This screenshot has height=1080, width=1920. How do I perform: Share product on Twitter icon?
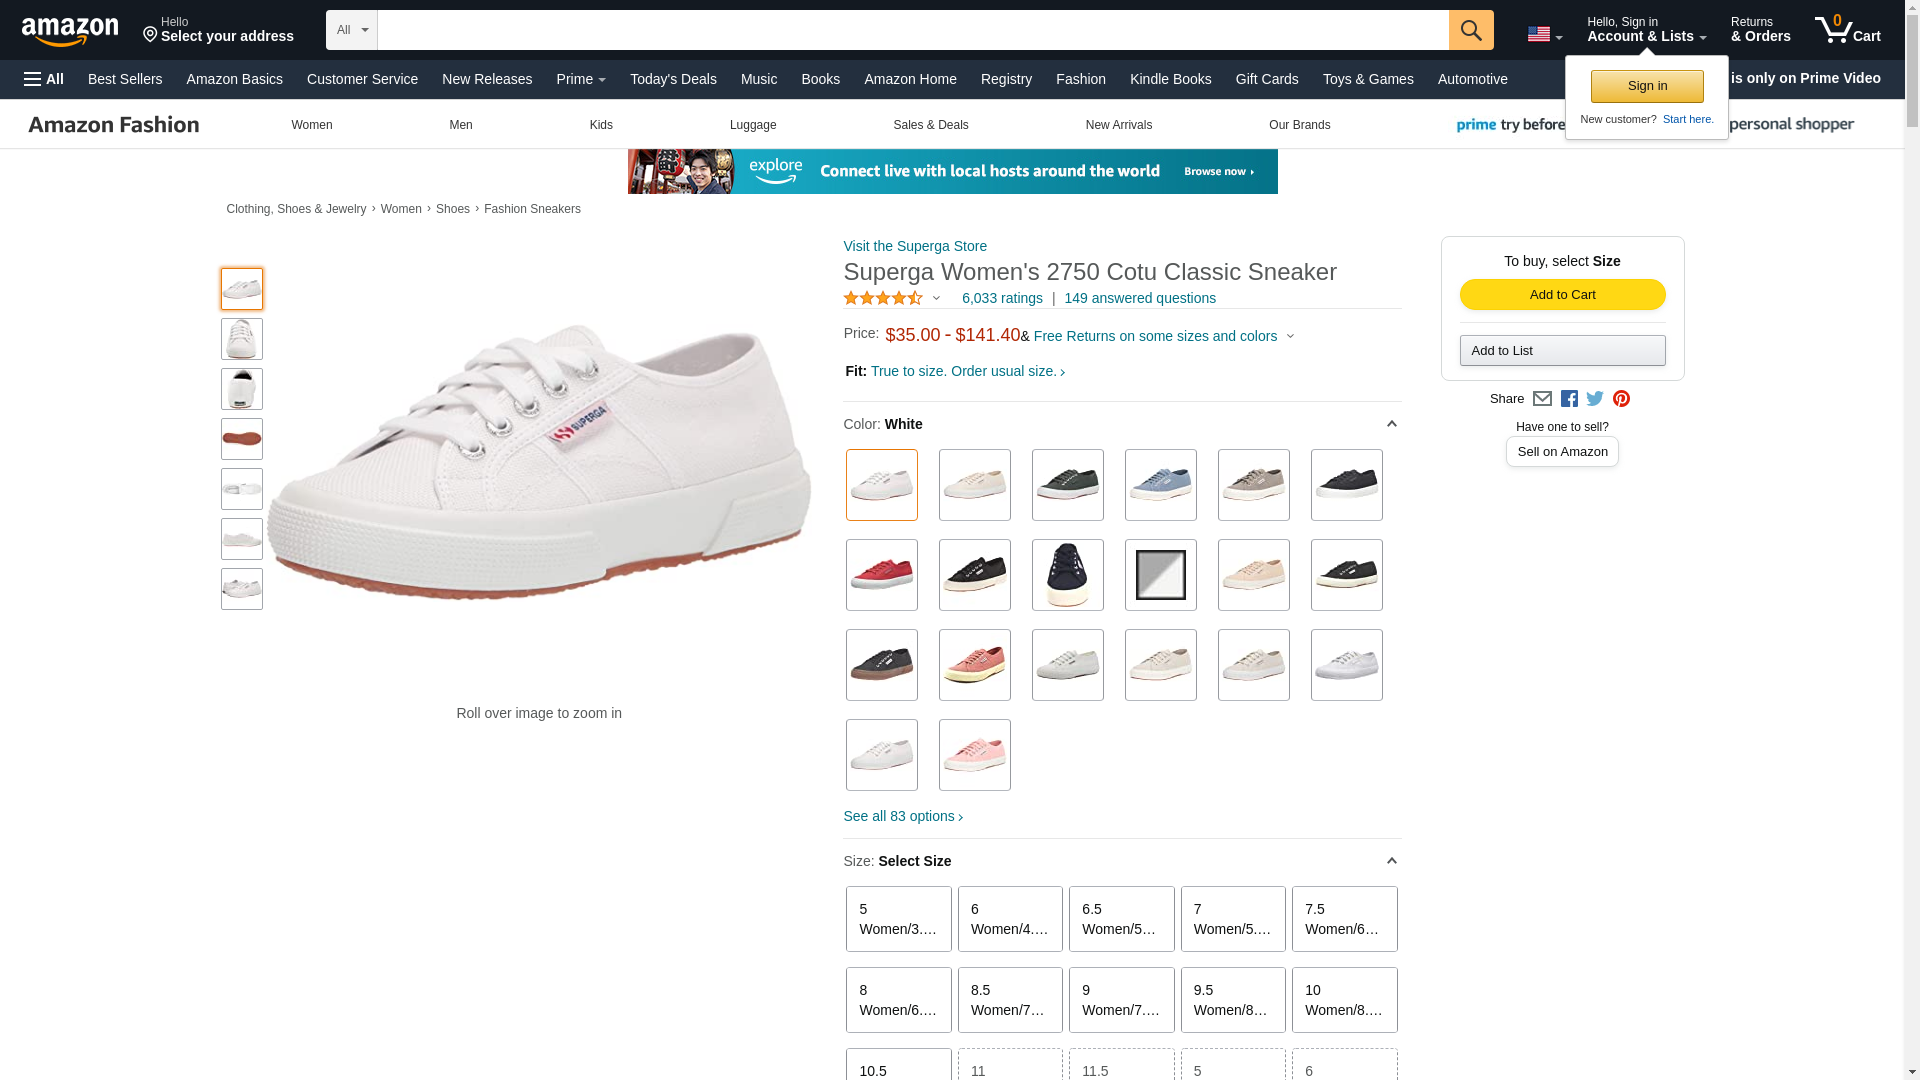(x=1595, y=399)
